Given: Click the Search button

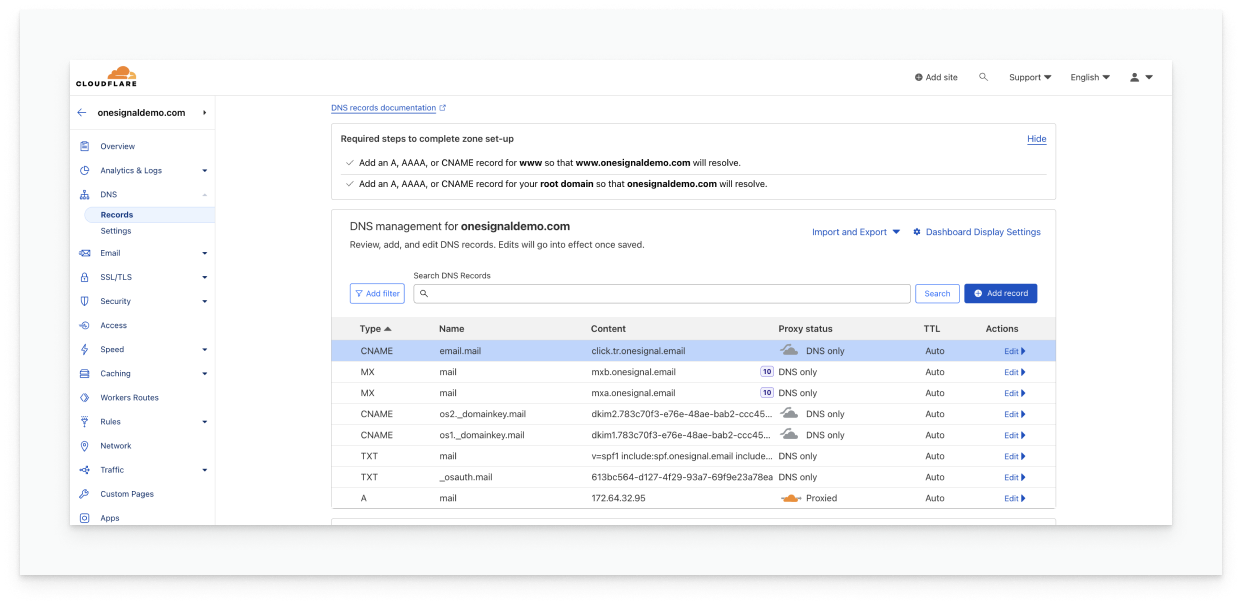Looking at the screenshot, I should pos(937,293).
